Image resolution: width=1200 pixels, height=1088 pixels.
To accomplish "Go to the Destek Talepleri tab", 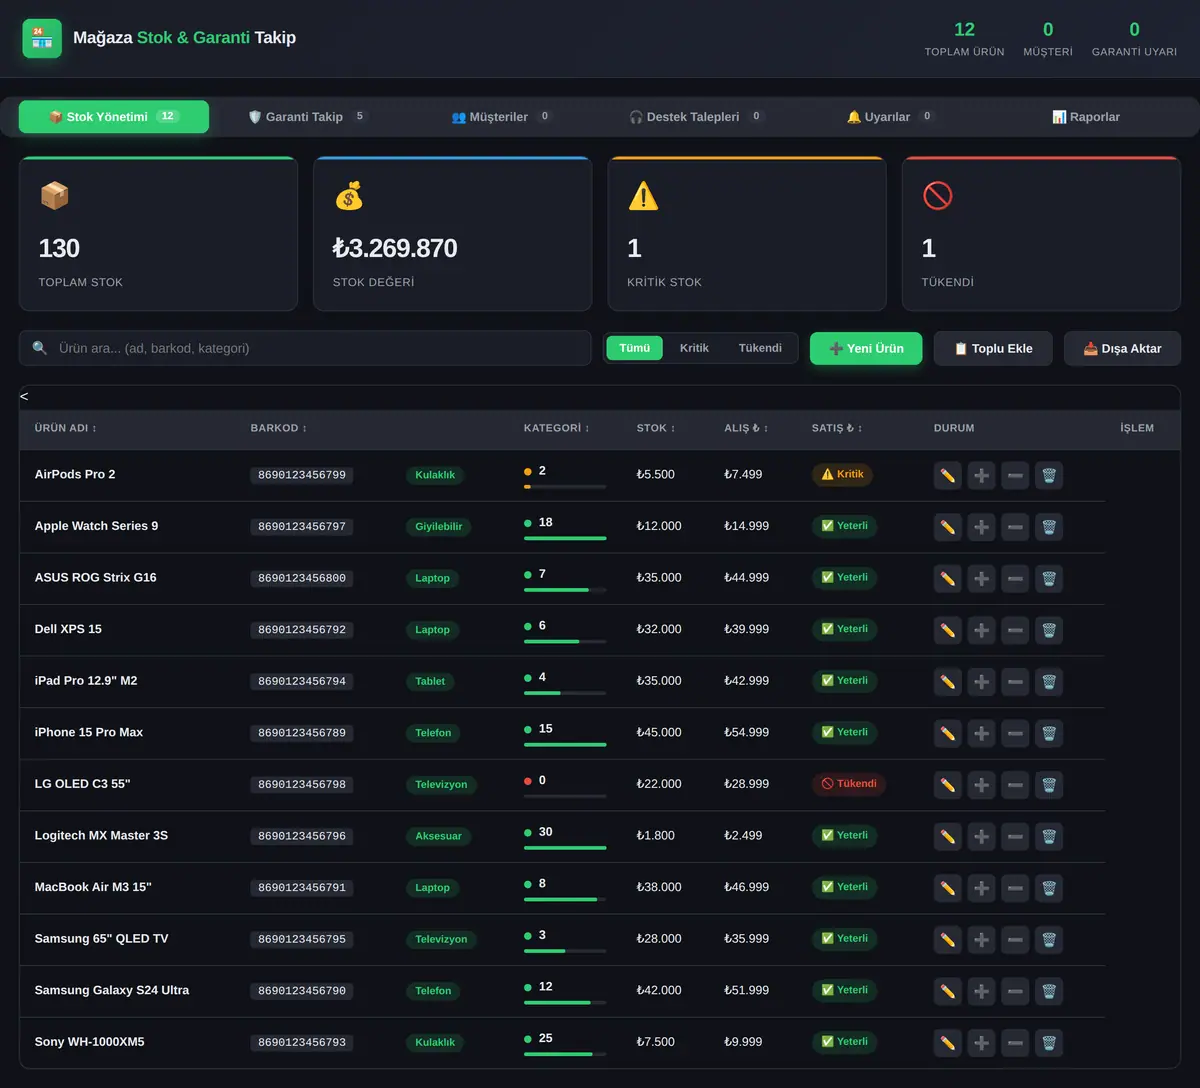I will coord(696,117).
